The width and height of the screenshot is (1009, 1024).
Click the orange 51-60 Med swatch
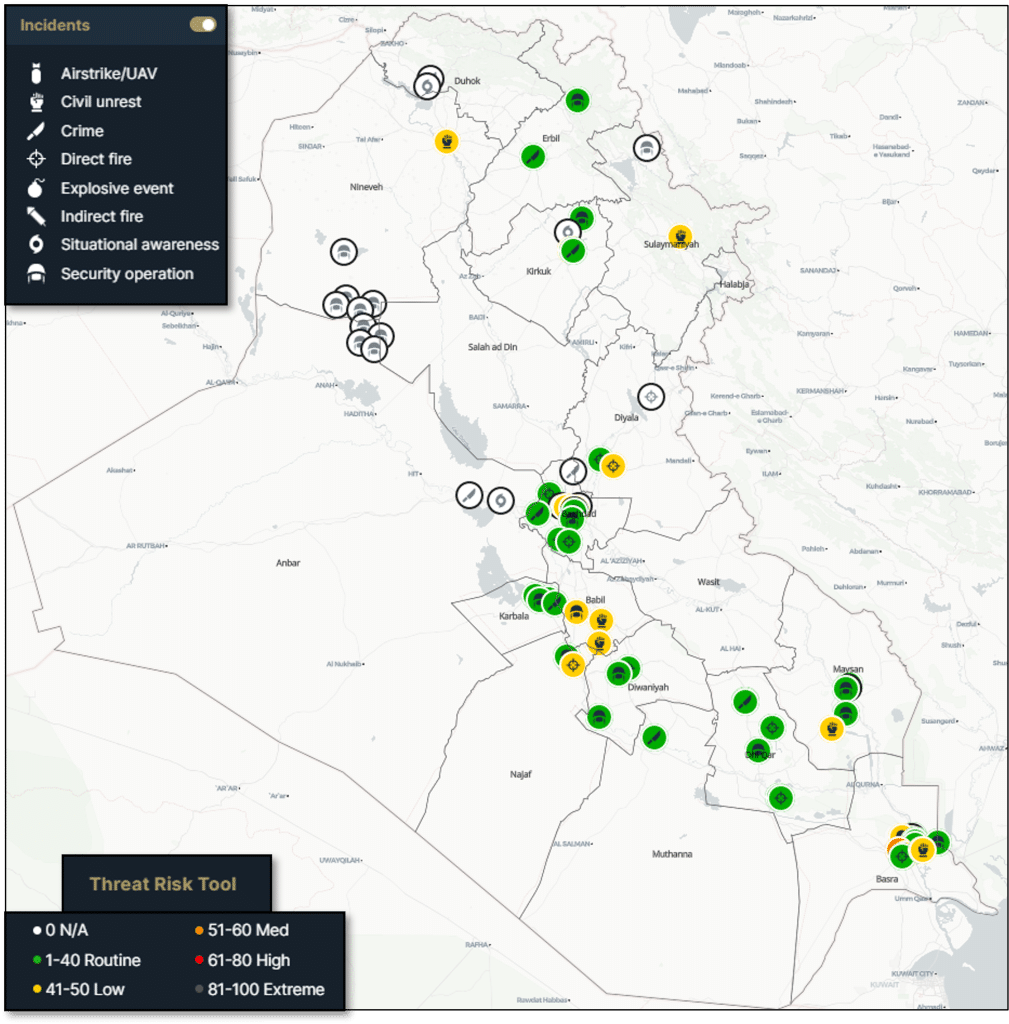(x=200, y=931)
